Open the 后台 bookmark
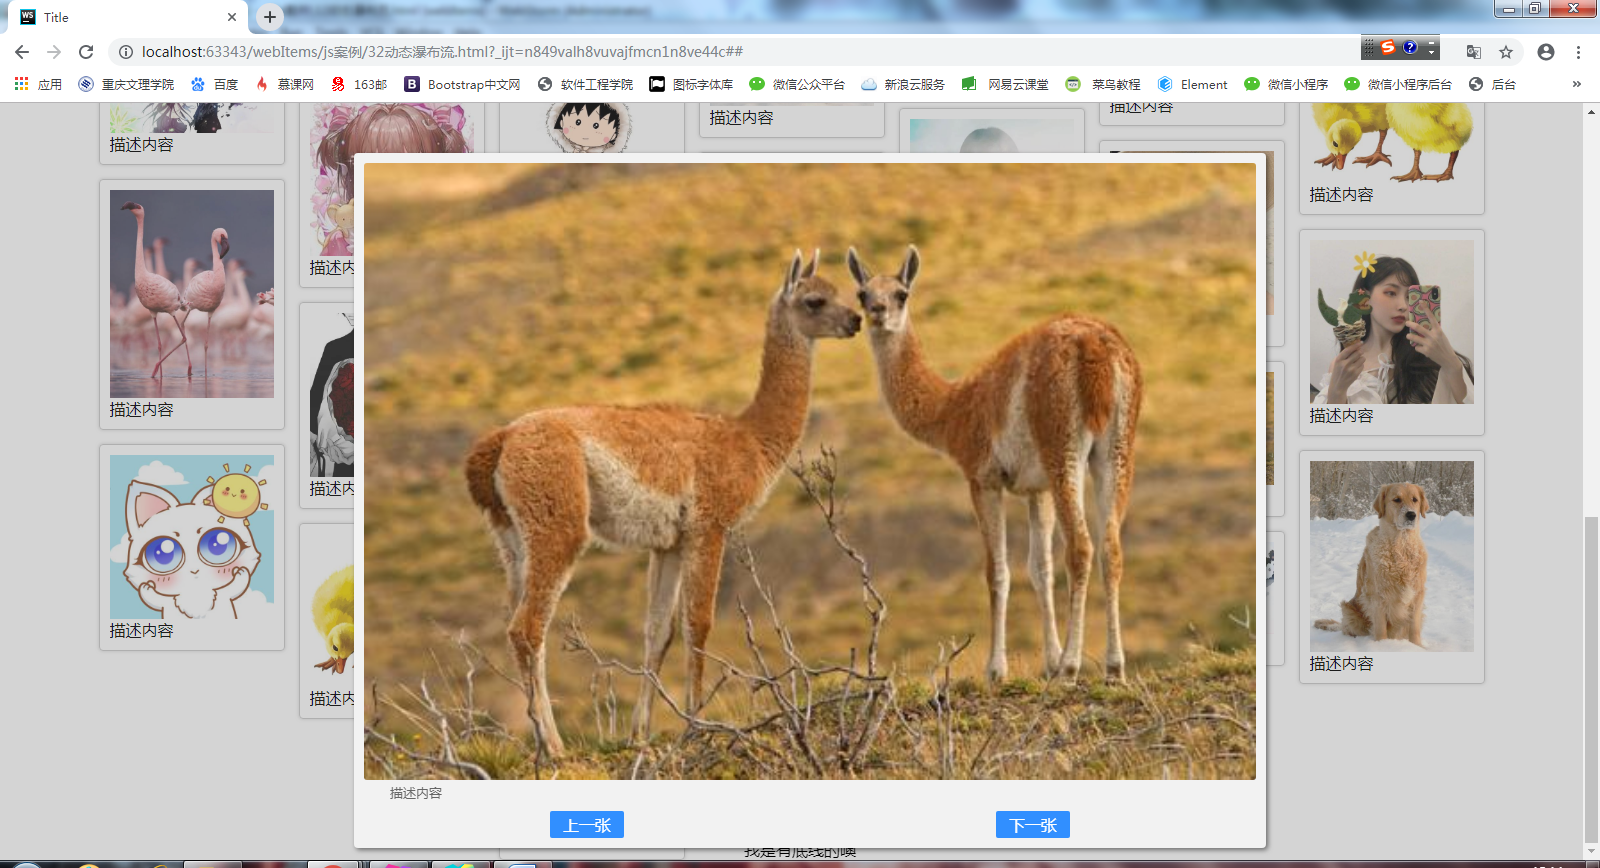Screen dimensions: 1600x868 [x=1492, y=84]
